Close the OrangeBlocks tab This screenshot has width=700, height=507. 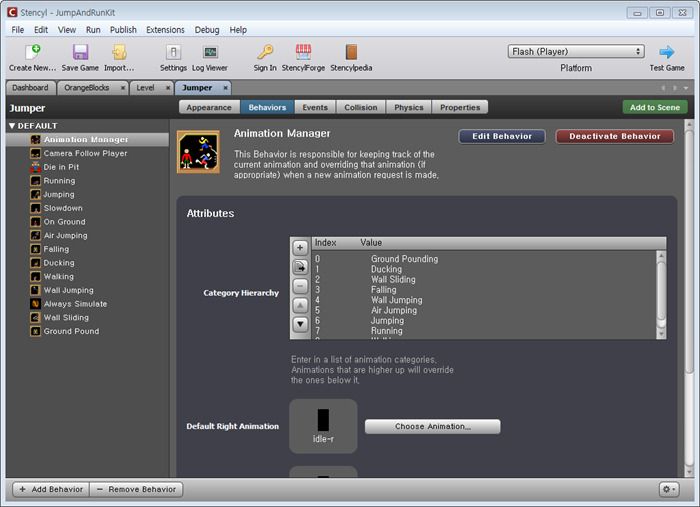coord(123,88)
